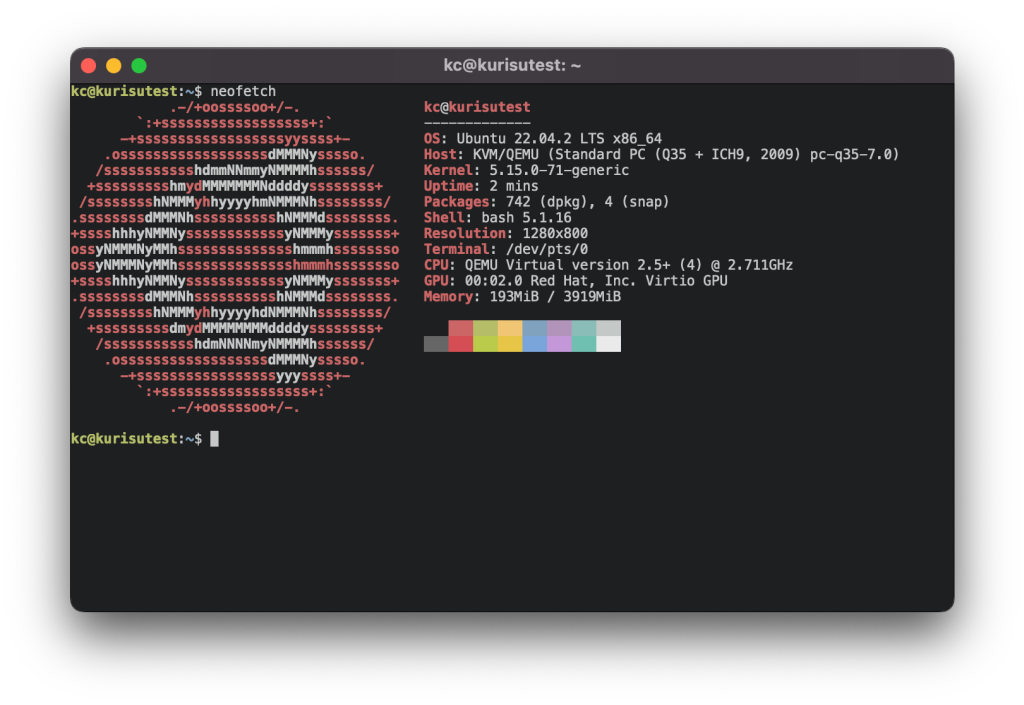Click the Packages line showing 742 (dpkg)
This screenshot has width=1024, height=705.
546,202
